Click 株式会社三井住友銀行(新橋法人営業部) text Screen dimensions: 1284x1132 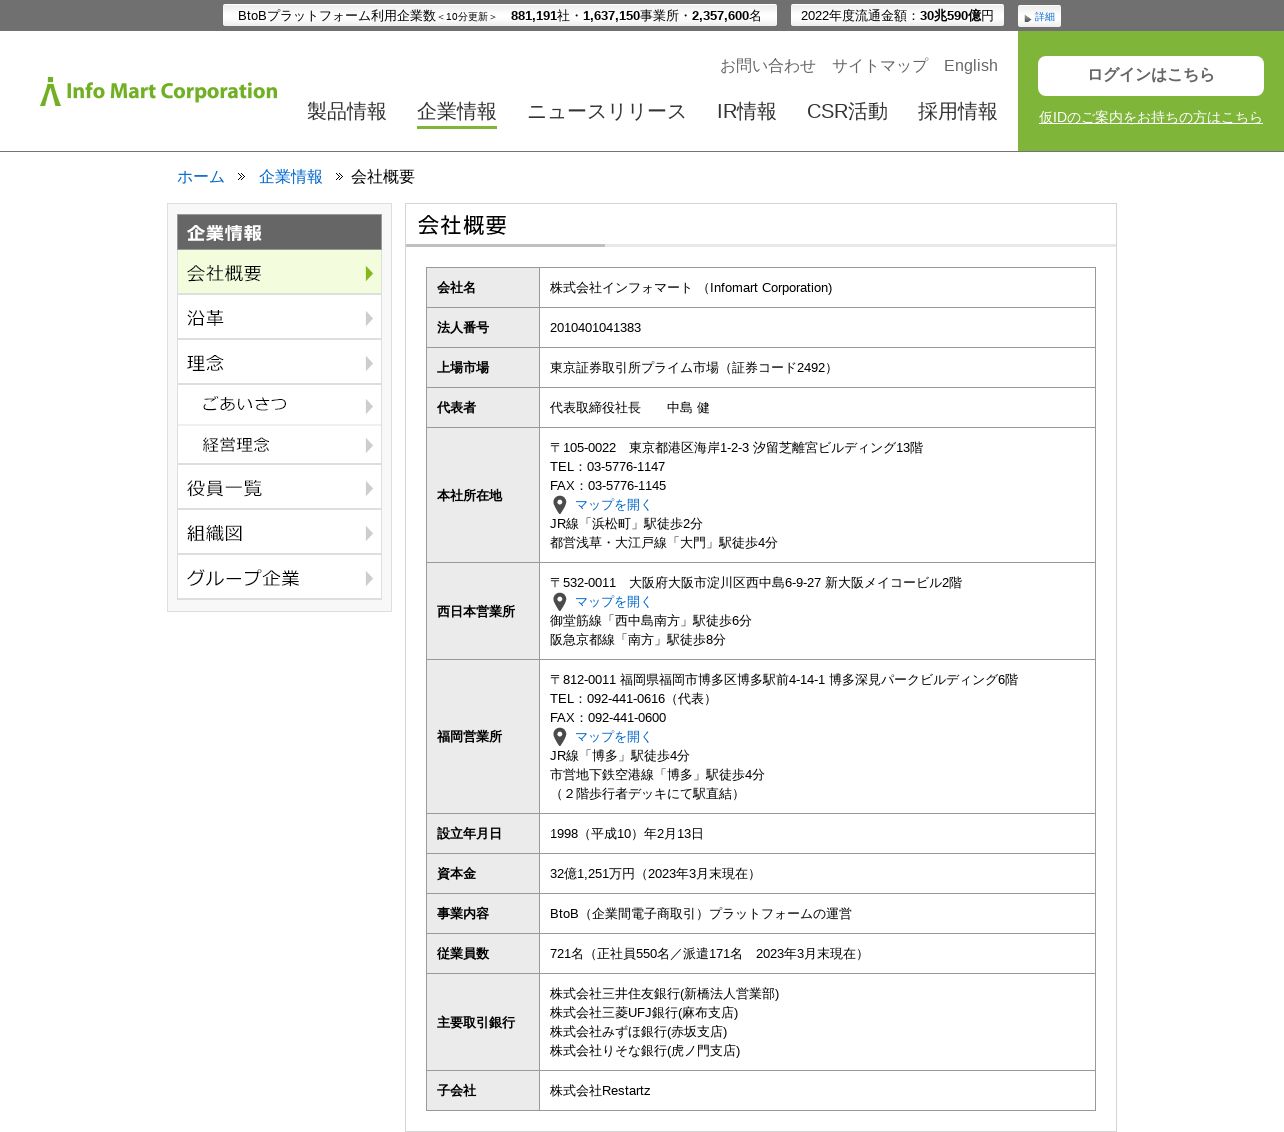click(x=664, y=994)
